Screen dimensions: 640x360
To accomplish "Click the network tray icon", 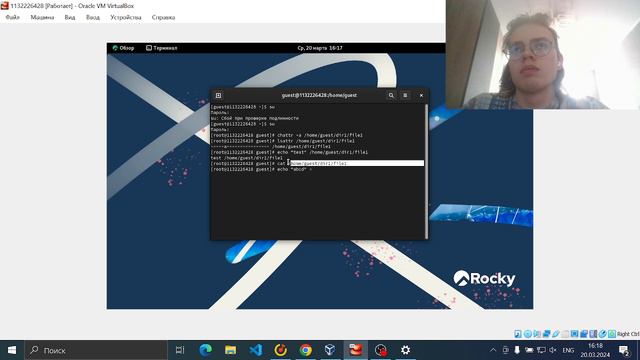I will pos(541,350).
